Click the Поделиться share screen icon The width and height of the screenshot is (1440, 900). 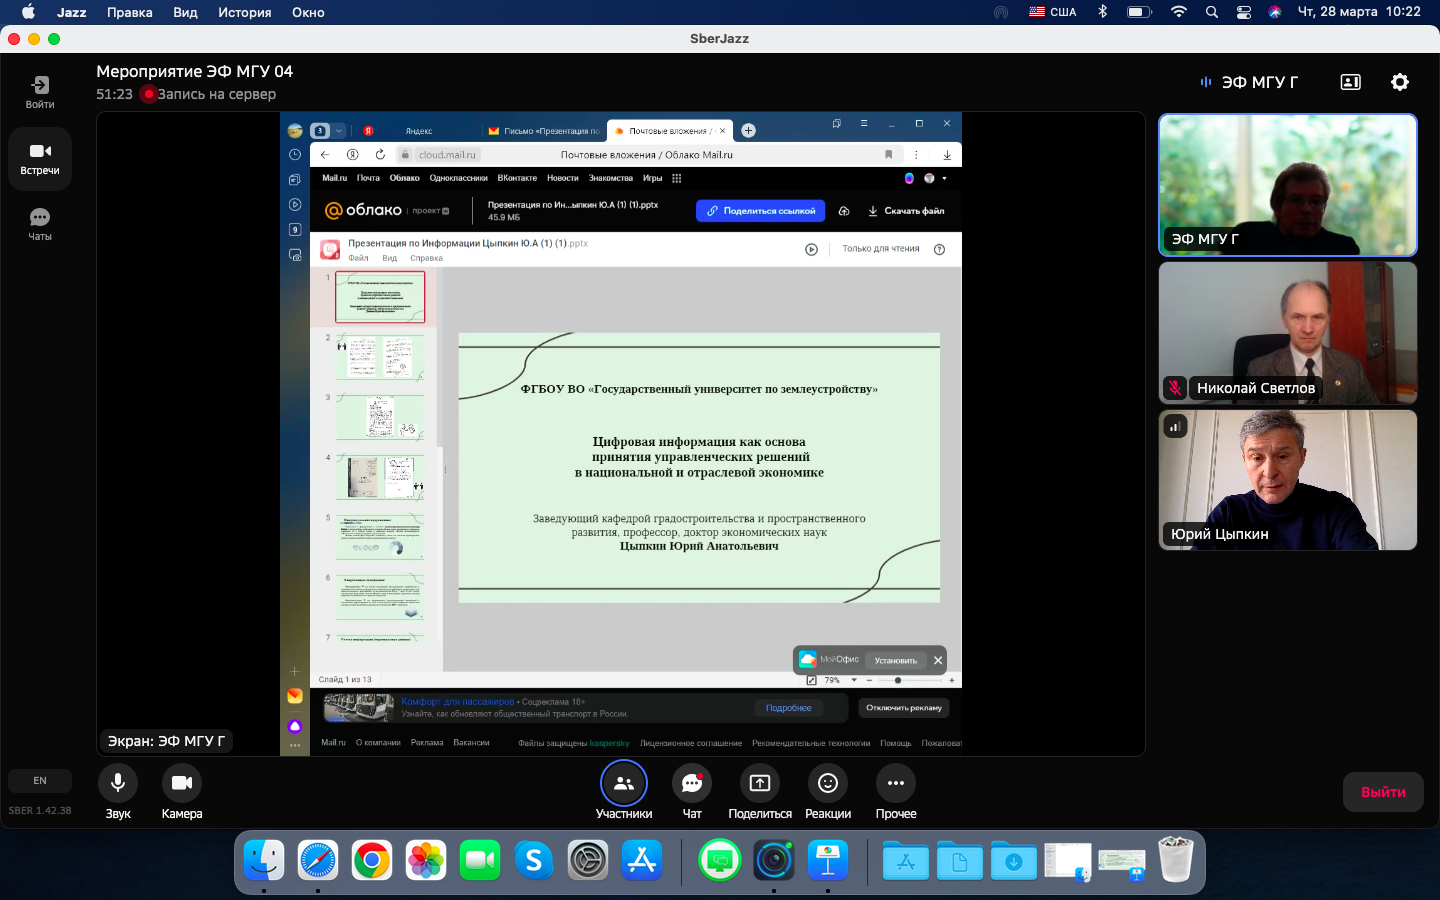(x=760, y=783)
